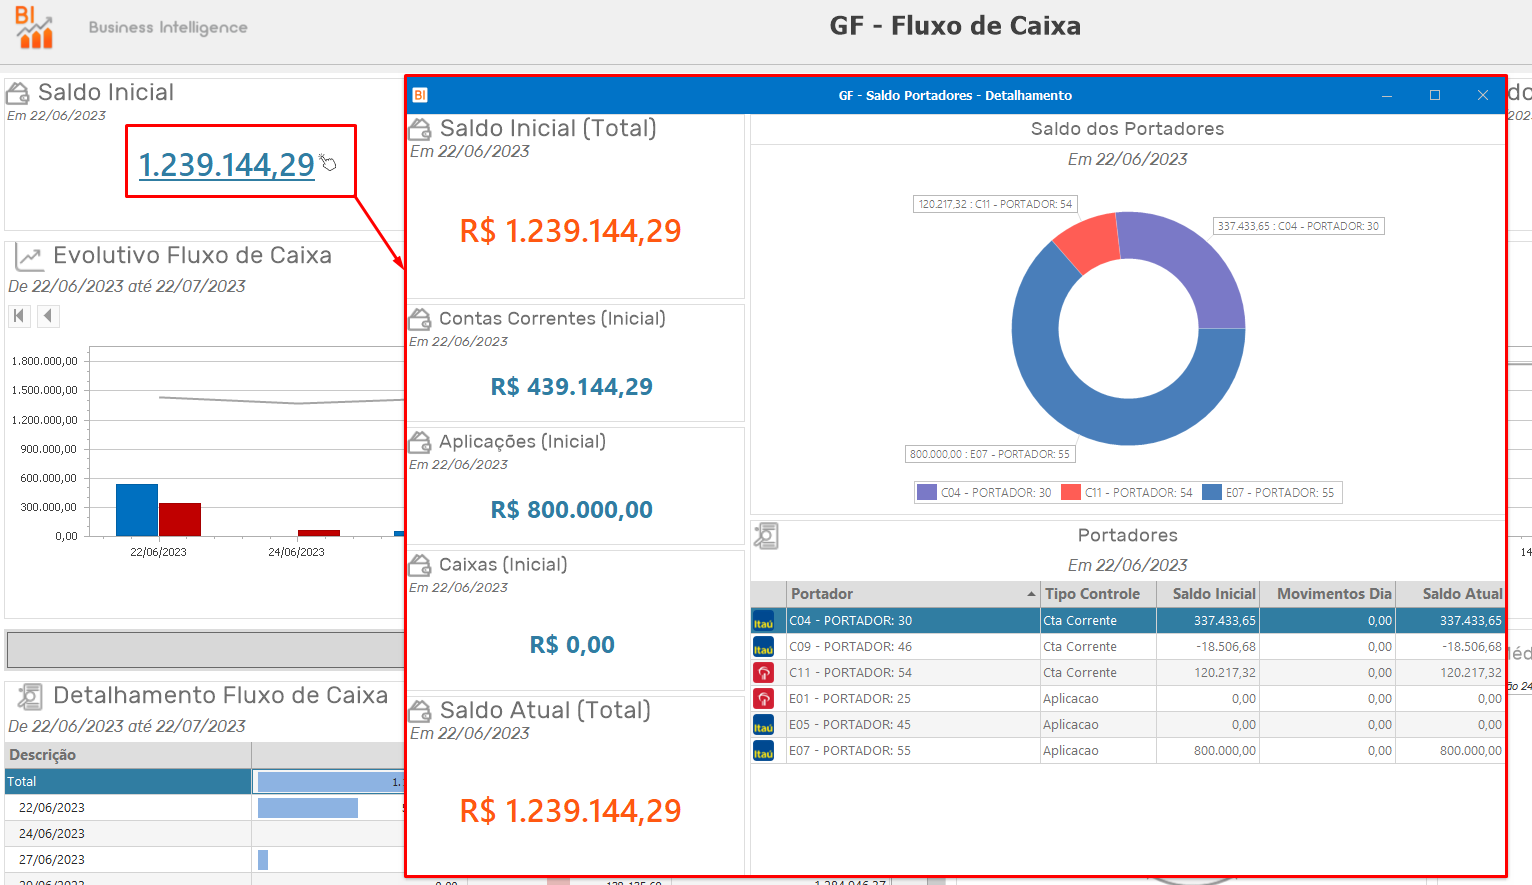
Task: Click the 337.433,65 : C04 chart label
Action: 1298,226
